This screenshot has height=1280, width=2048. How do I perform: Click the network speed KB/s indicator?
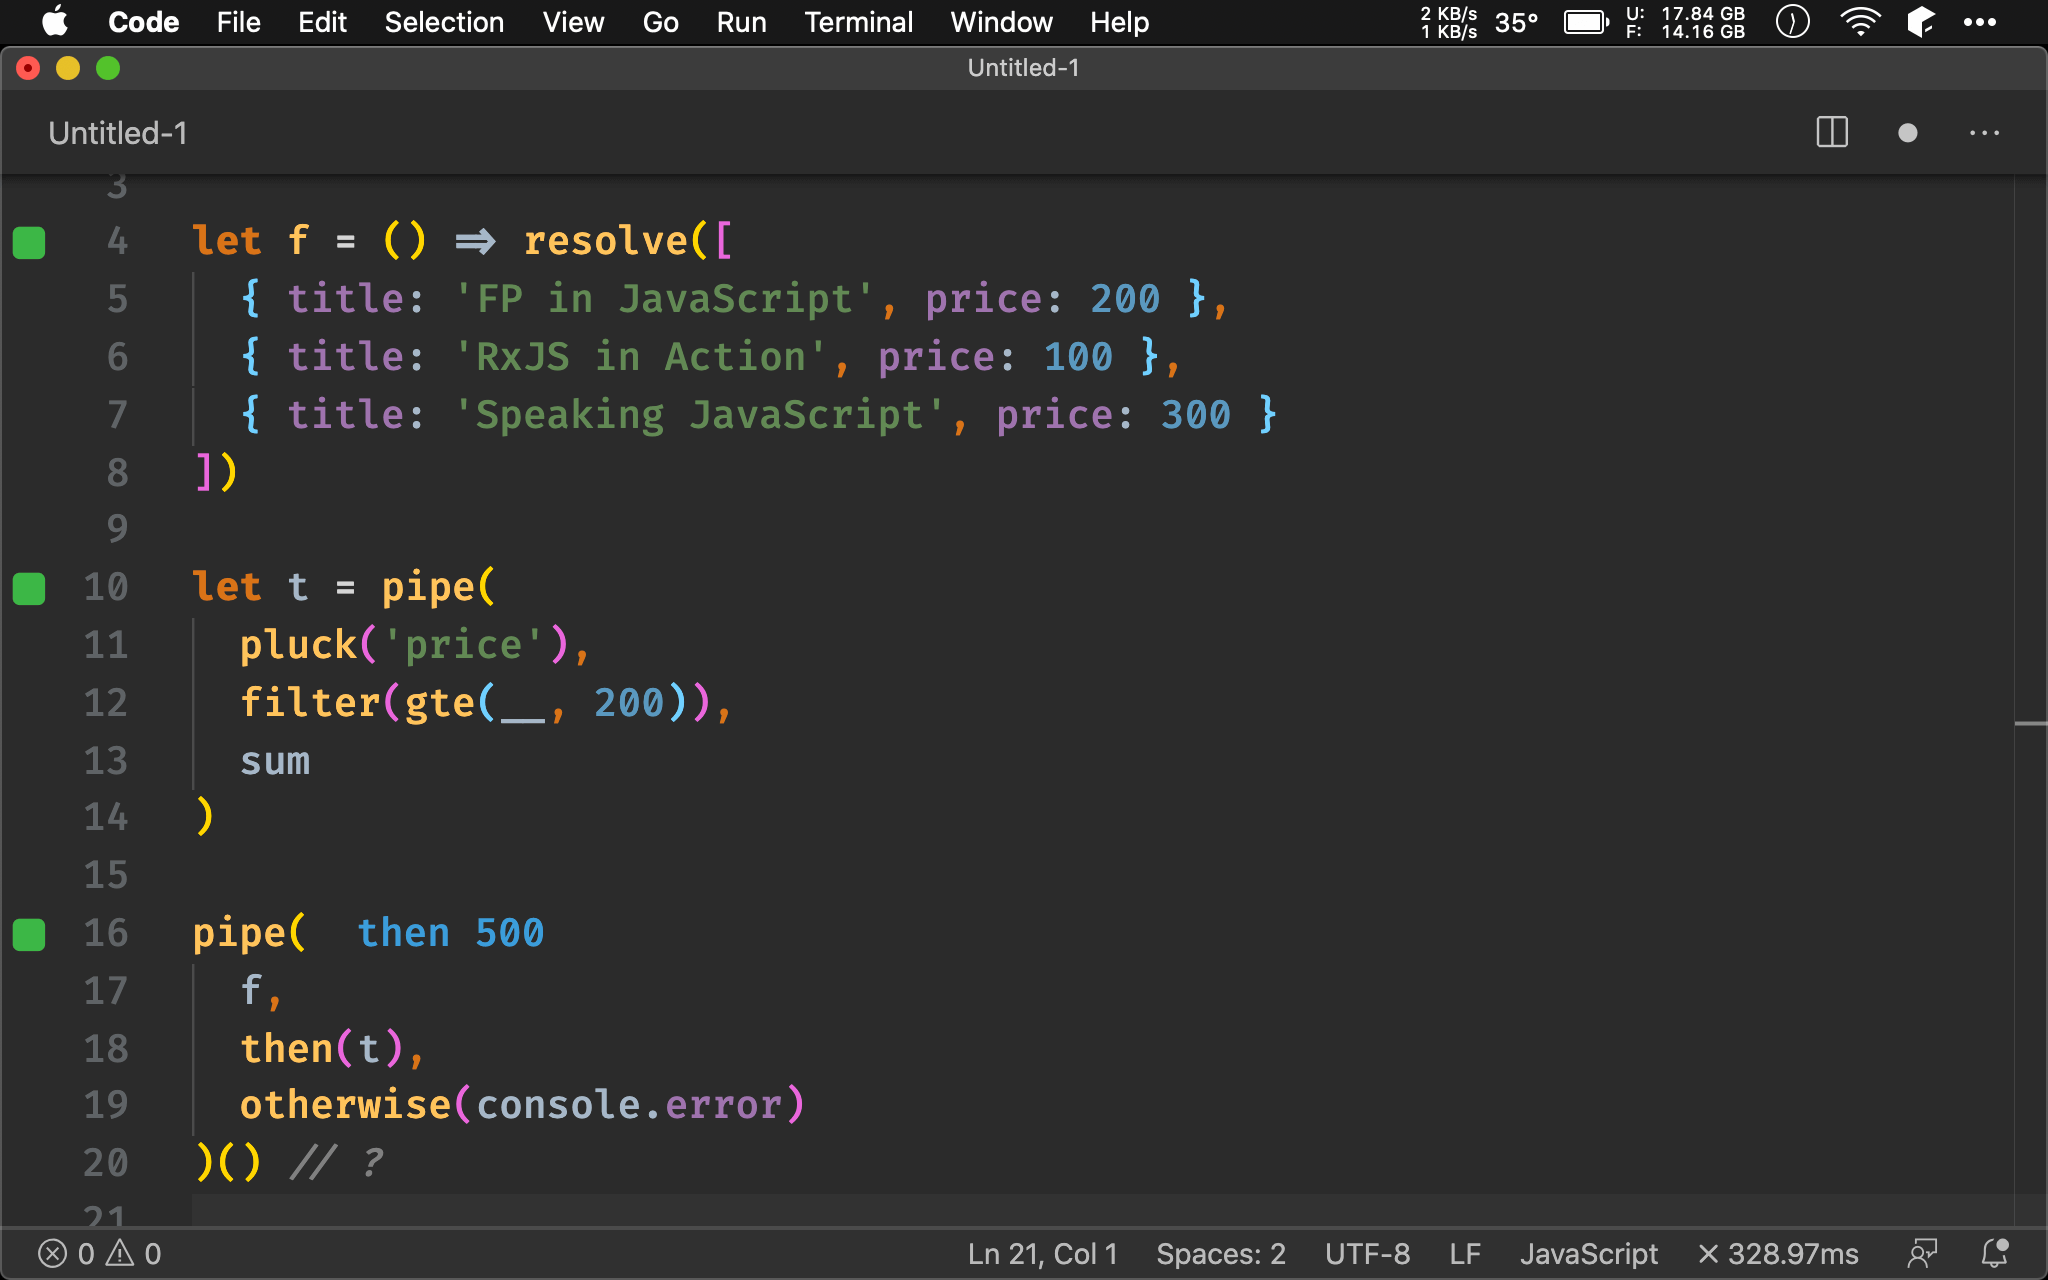point(1449,22)
